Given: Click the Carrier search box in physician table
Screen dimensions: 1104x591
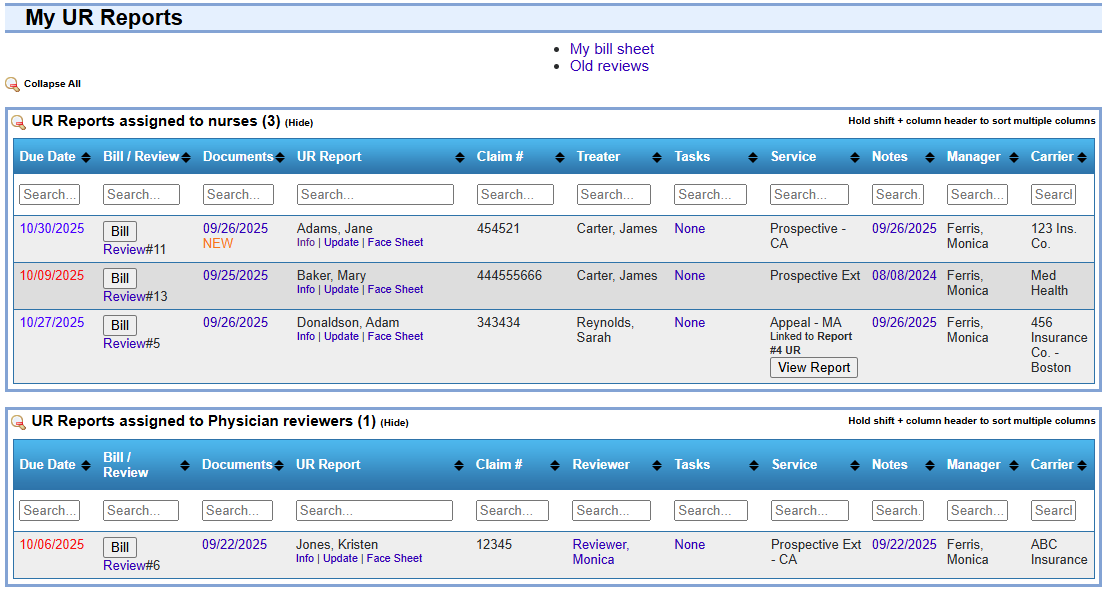Looking at the screenshot, I should pos(1053,511).
